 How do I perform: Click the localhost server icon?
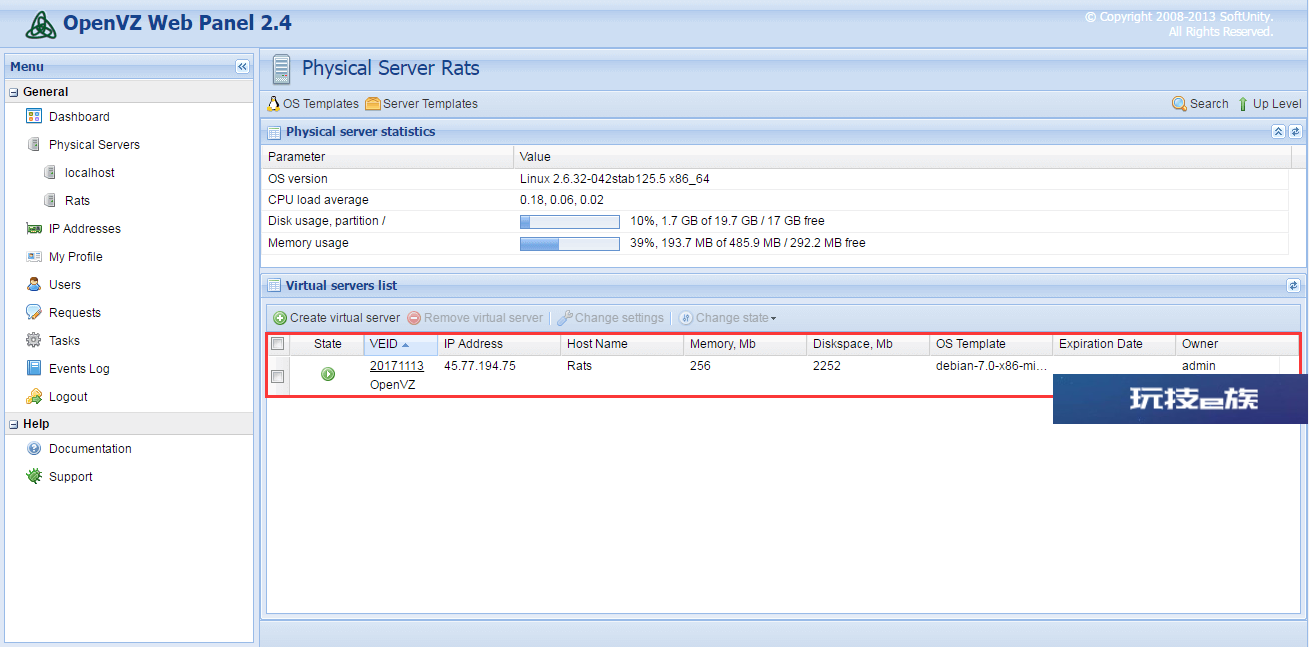tap(50, 173)
